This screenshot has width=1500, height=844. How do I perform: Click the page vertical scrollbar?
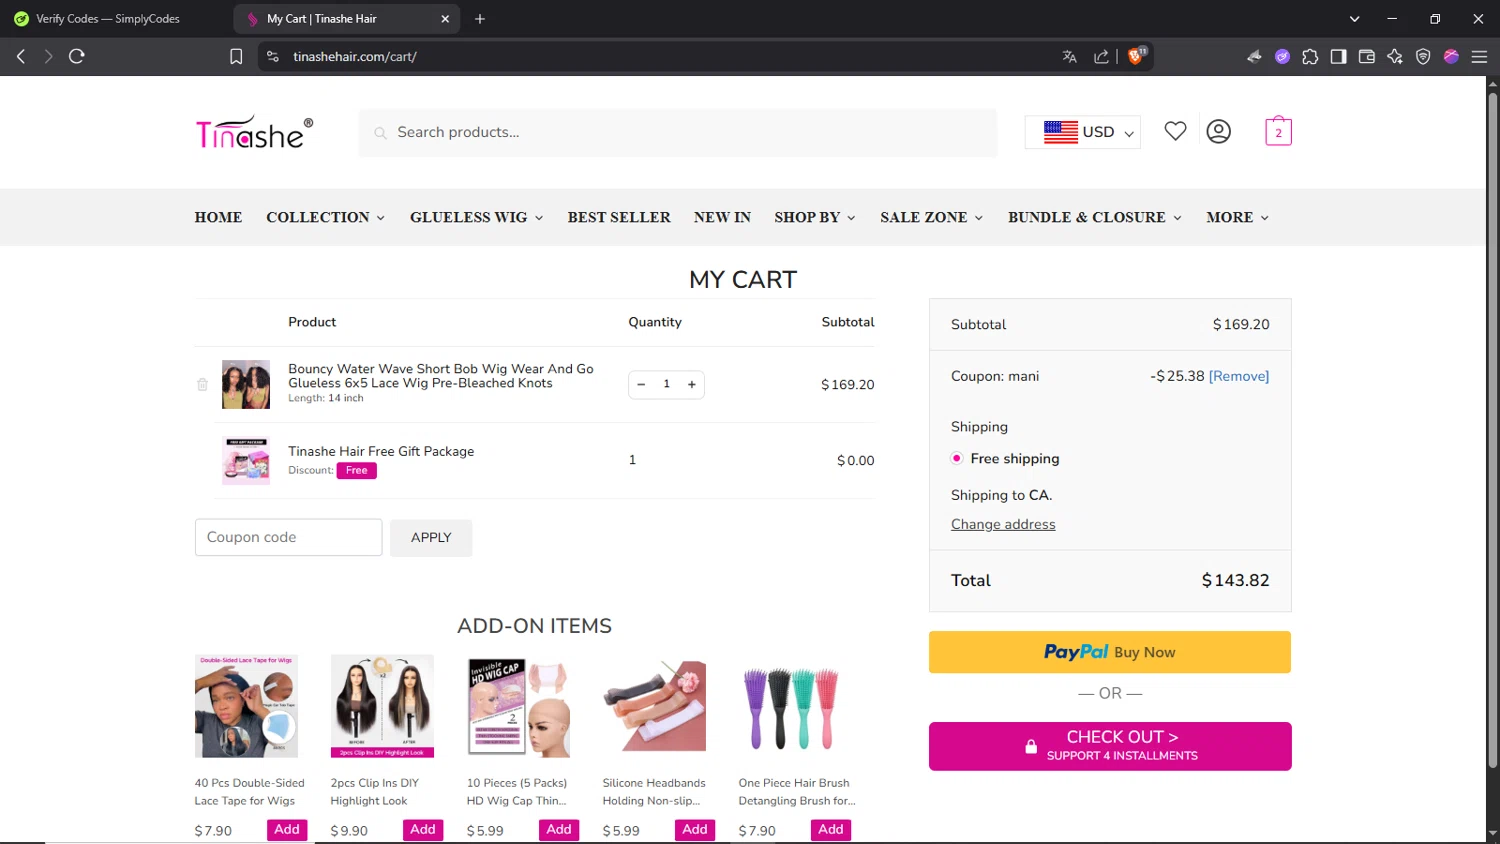(1493, 430)
